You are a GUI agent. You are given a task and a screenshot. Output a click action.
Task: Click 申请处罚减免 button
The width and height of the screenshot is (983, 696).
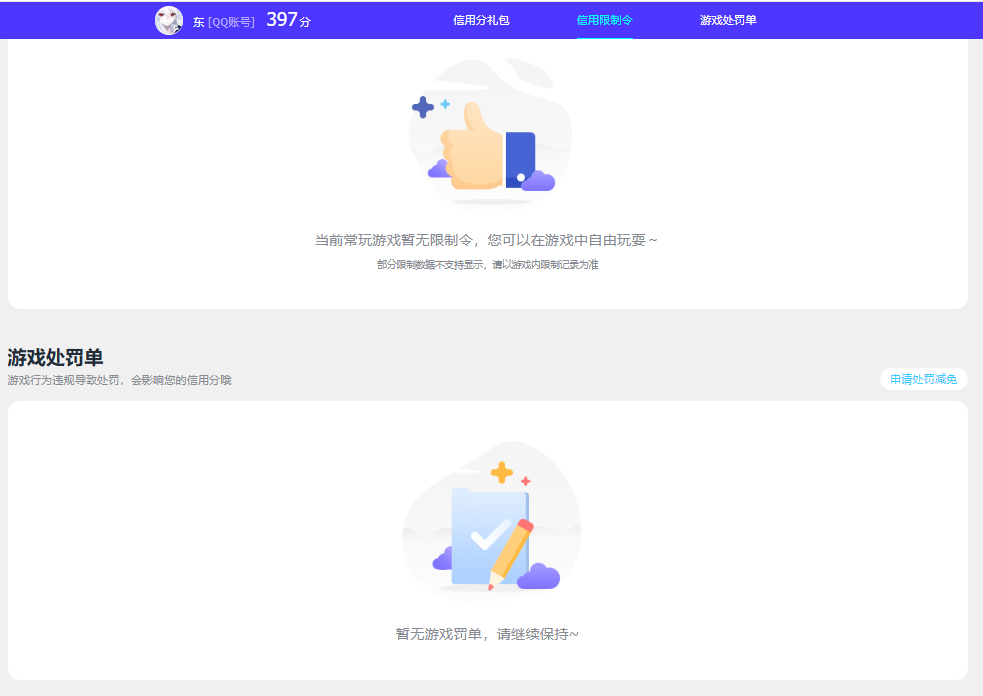tap(923, 379)
